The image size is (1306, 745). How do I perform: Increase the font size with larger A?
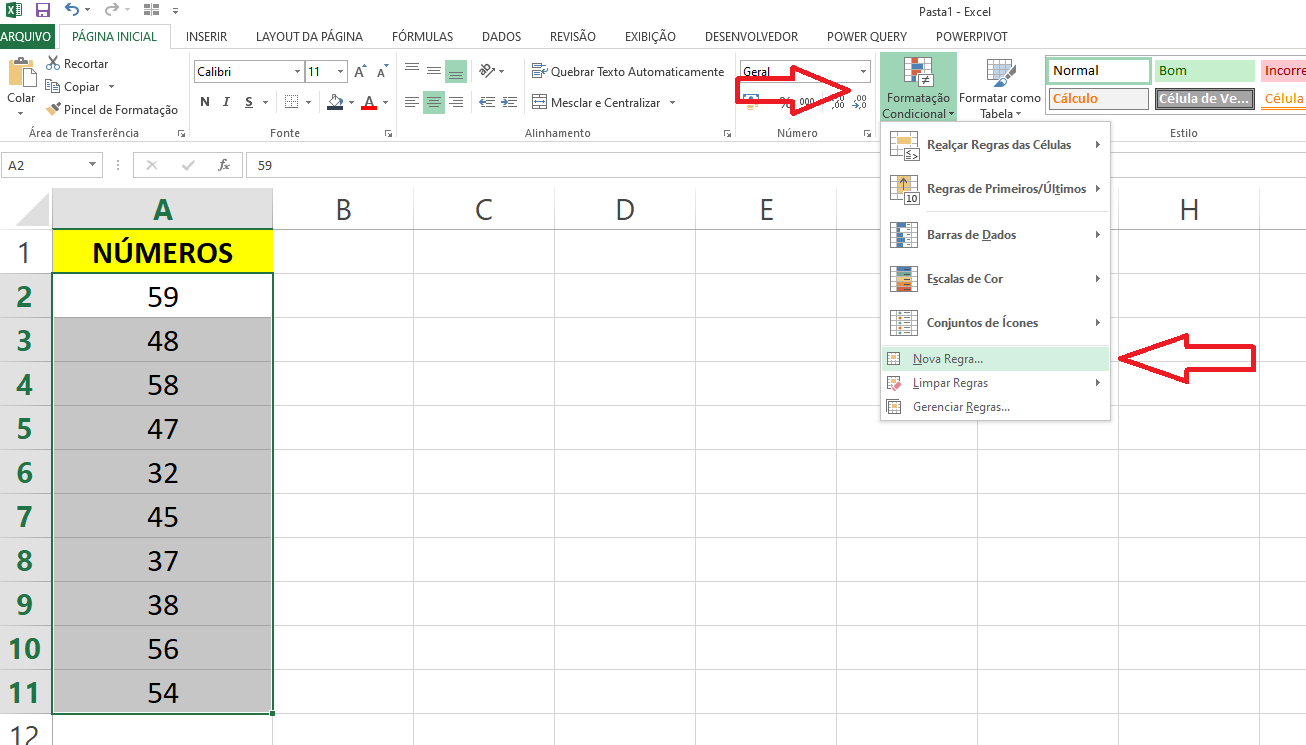tap(360, 72)
